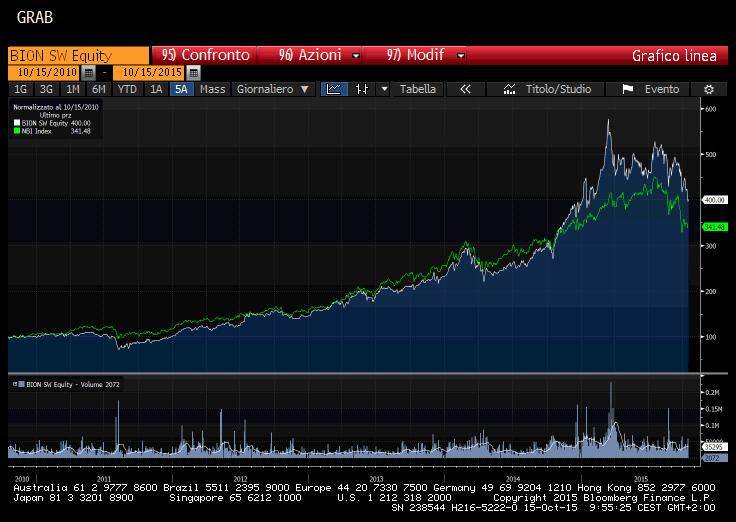Click the Titolo/Studio chart icon
Screen dimensions: 736x522
(x=509, y=89)
